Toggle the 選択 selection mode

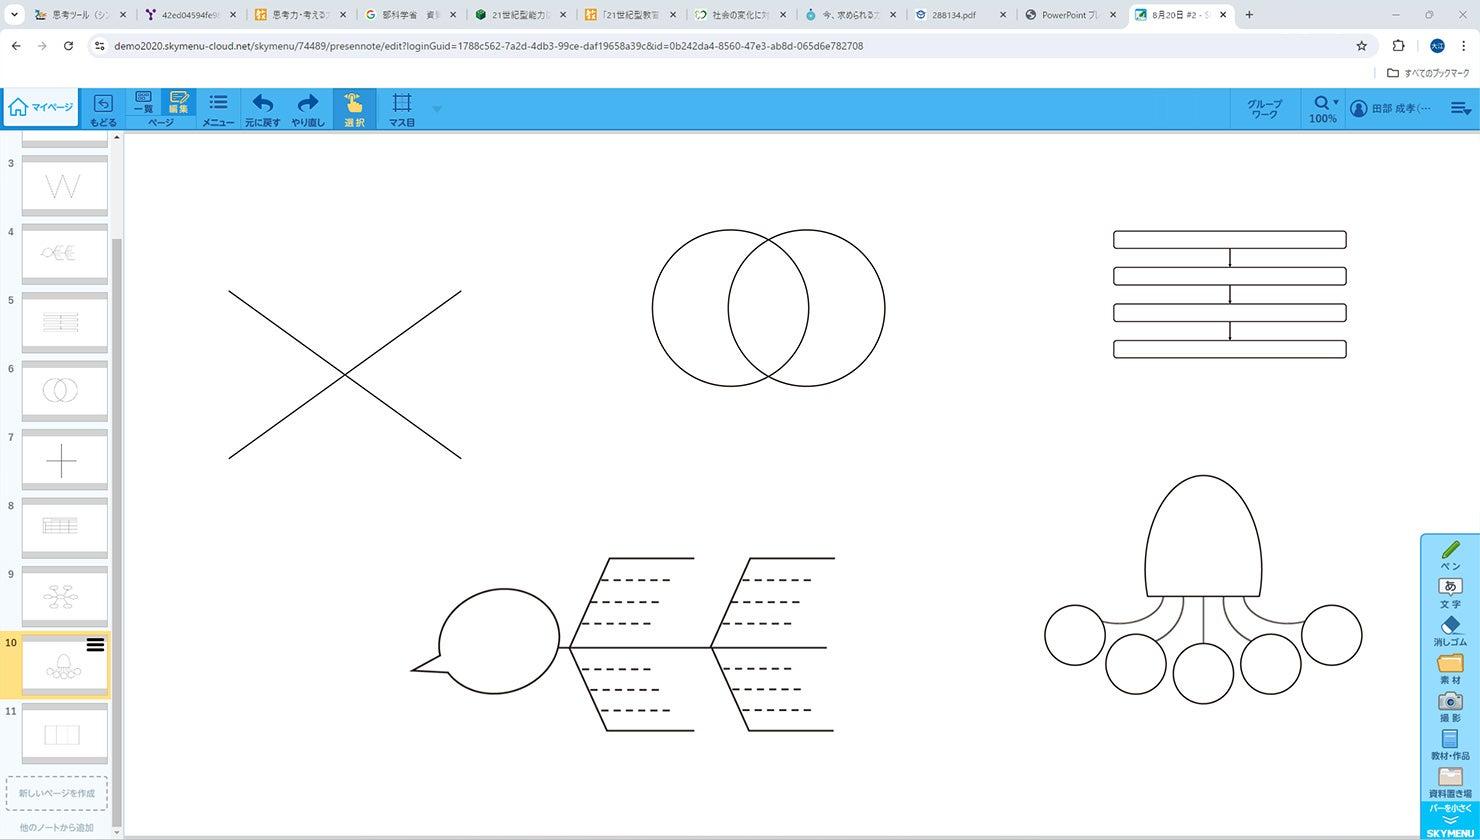click(x=354, y=108)
